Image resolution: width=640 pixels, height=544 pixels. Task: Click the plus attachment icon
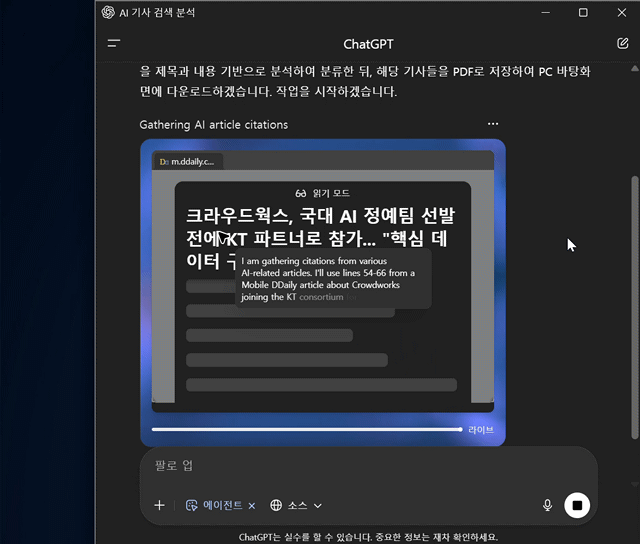pos(159,505)
